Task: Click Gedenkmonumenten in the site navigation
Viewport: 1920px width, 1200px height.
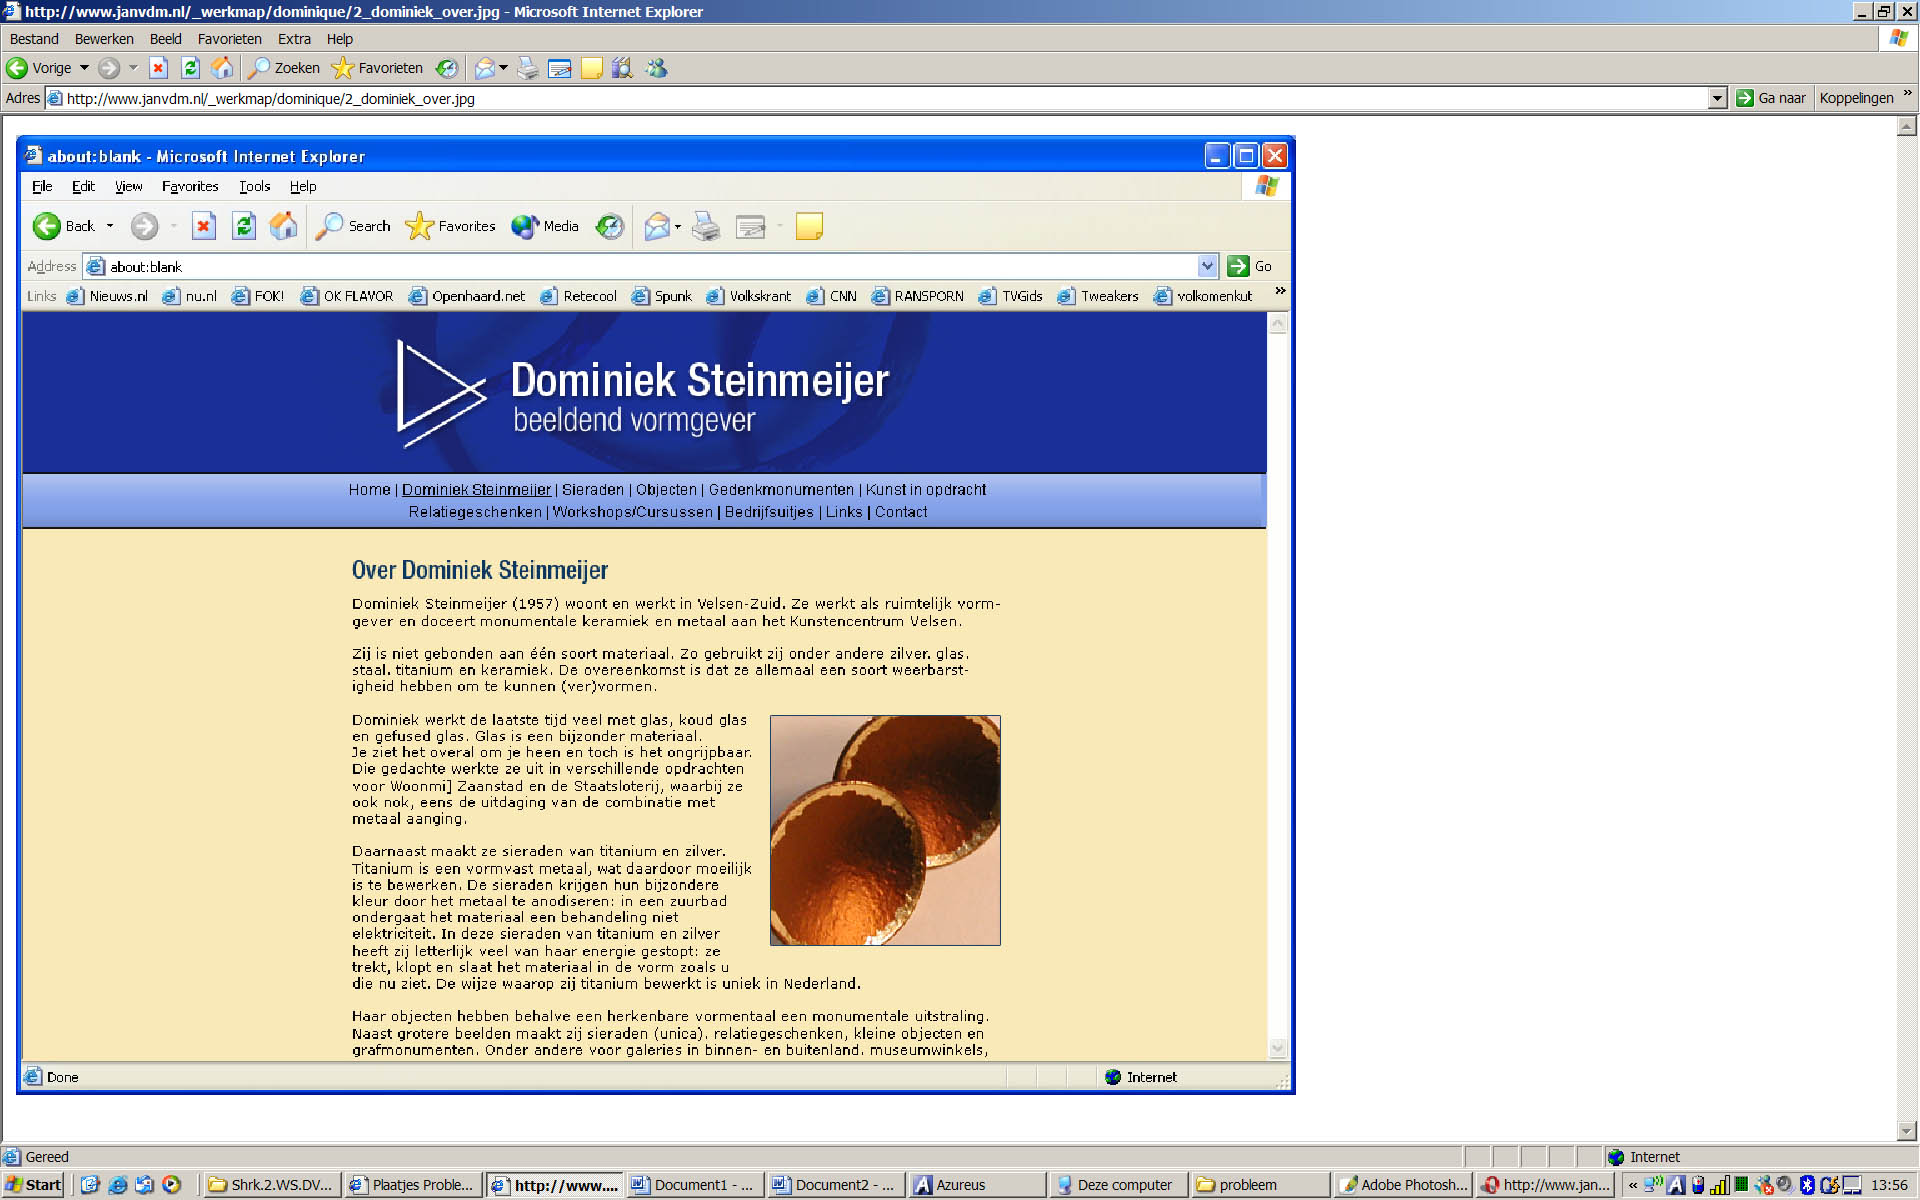Action: [x=781, y=489]
